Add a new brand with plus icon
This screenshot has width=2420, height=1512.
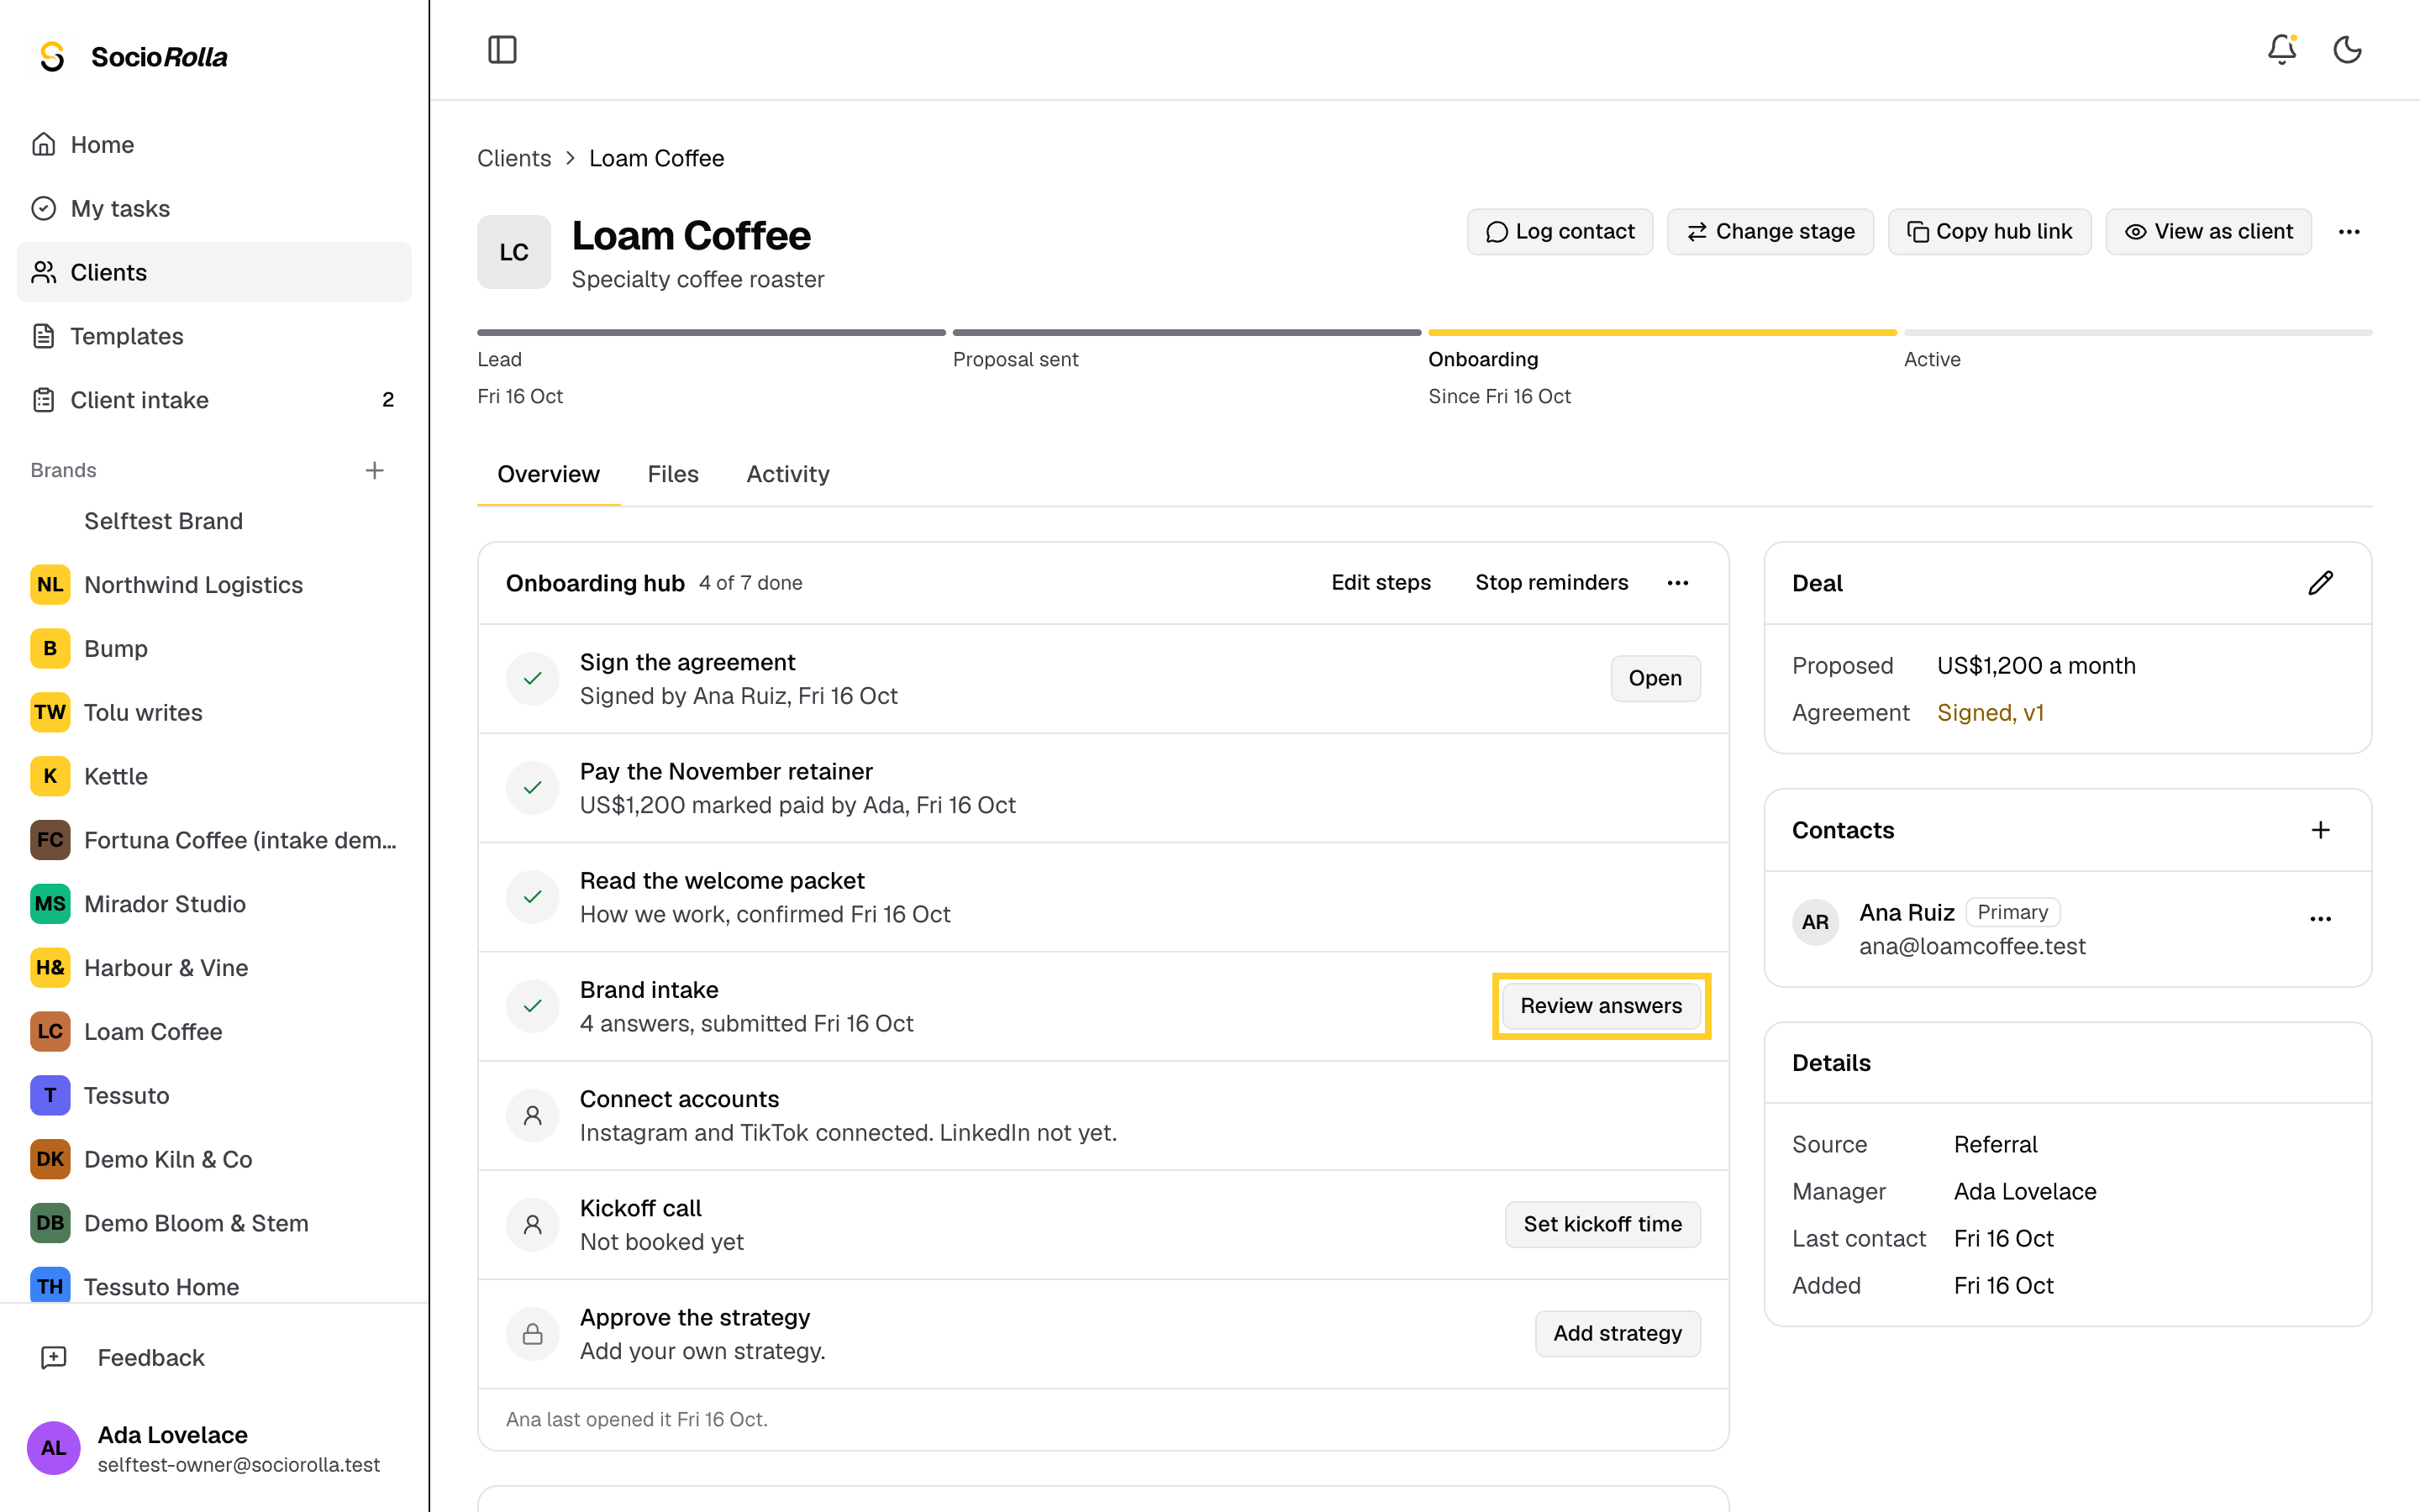[375, 470]
